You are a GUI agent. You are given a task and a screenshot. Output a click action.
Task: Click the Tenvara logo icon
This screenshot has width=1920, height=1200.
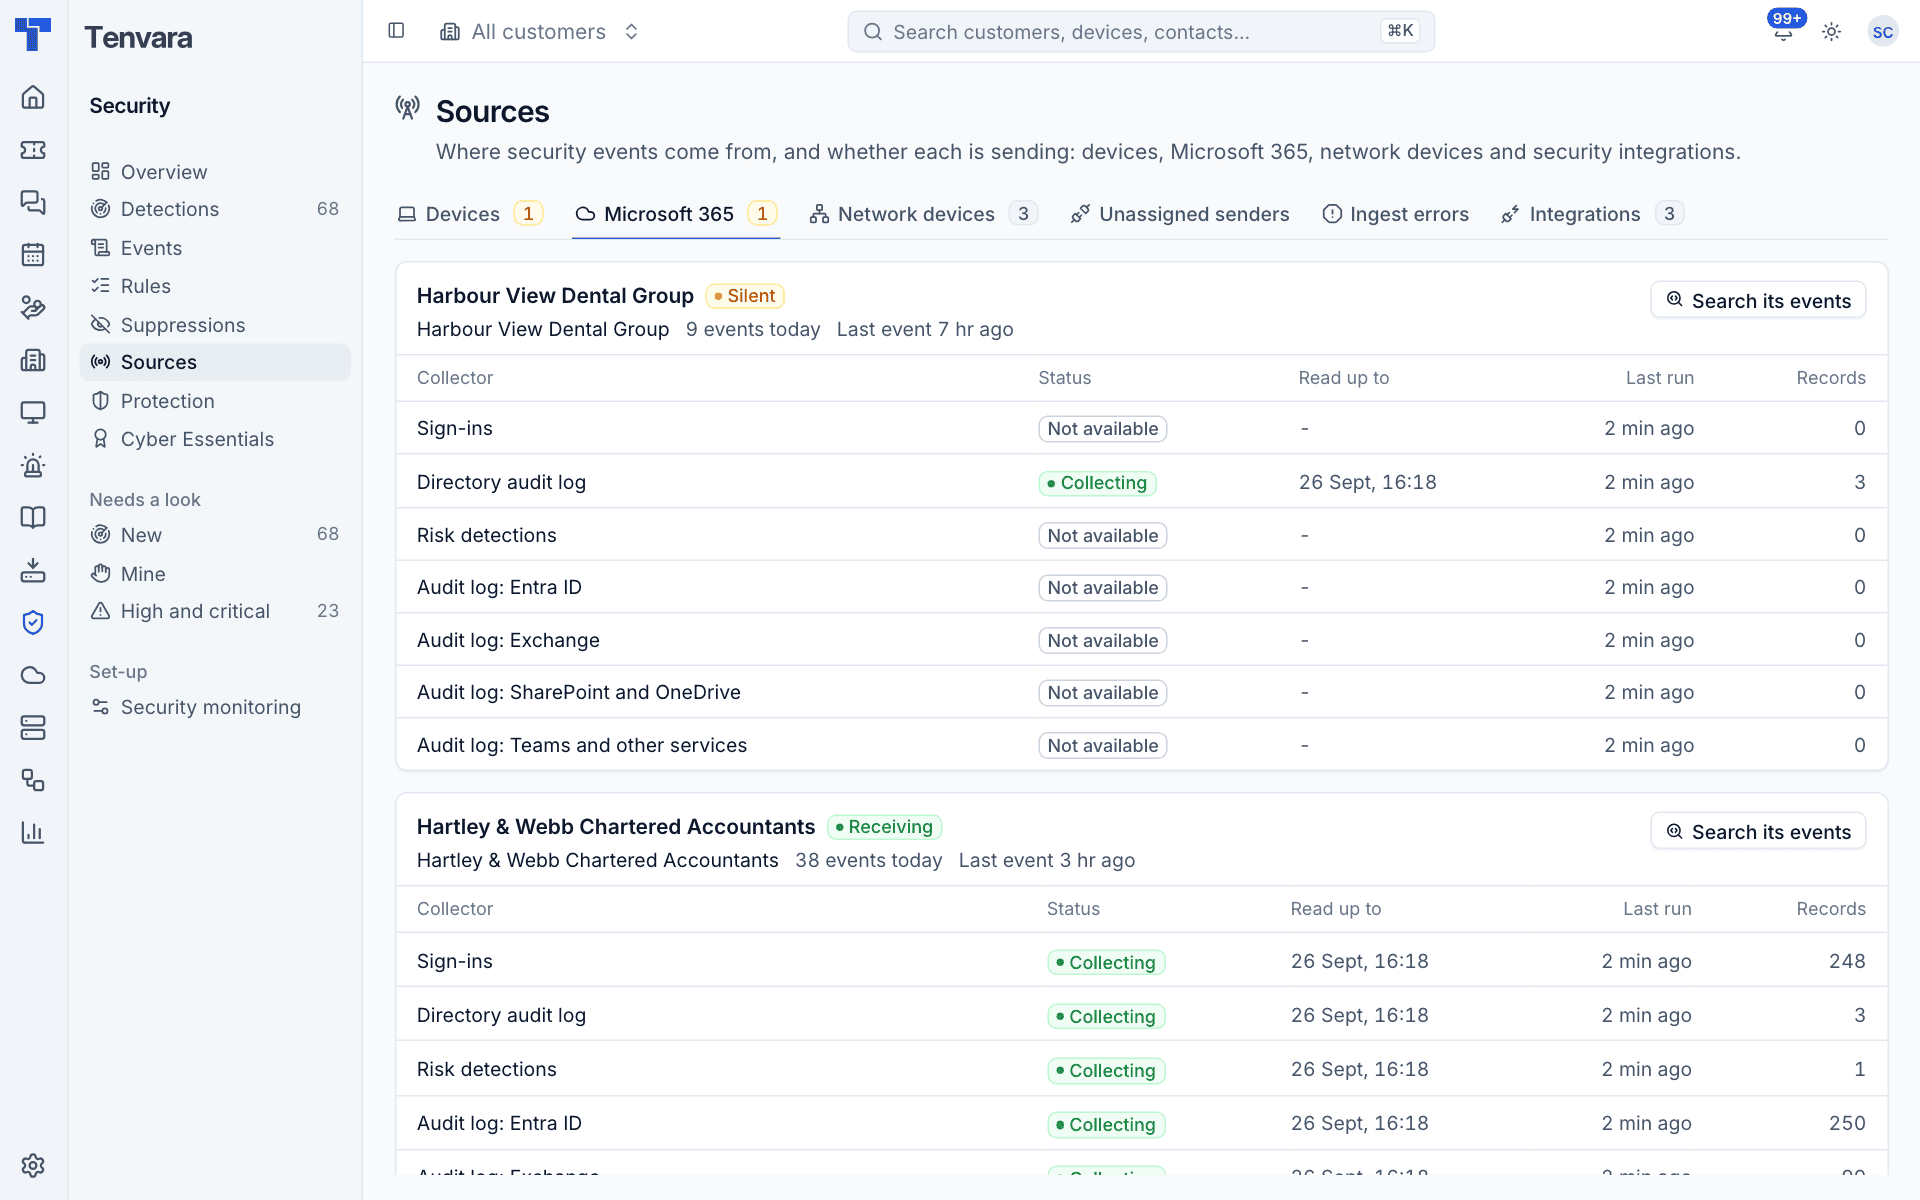[x=33, y=34]
